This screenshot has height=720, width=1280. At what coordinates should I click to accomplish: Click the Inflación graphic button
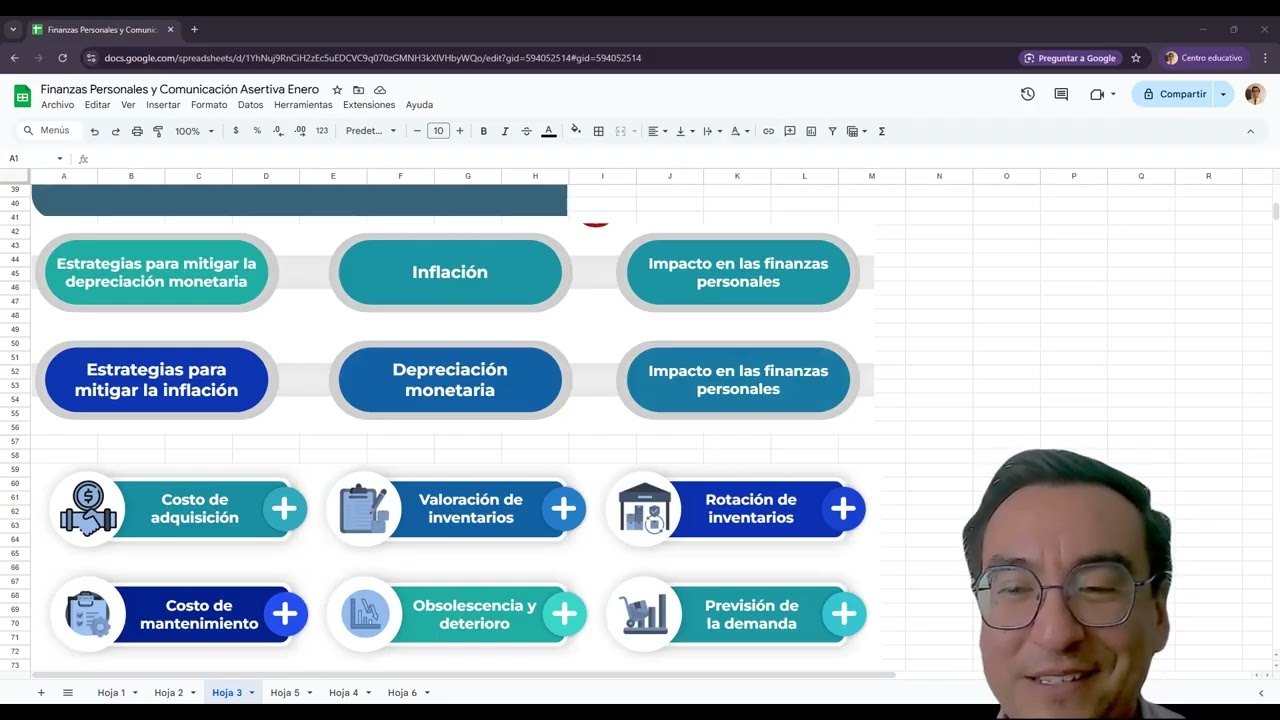point(450,272)
